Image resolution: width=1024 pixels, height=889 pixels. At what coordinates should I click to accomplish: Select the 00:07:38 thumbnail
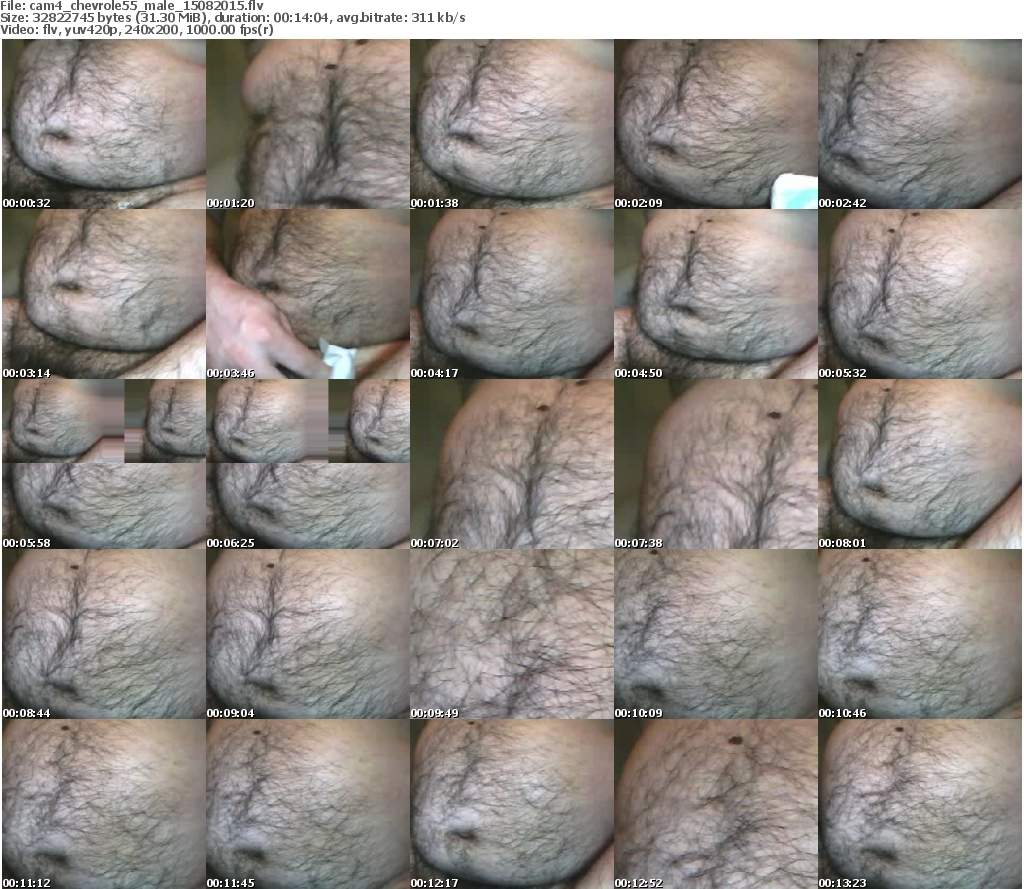[x=715, y=464]
